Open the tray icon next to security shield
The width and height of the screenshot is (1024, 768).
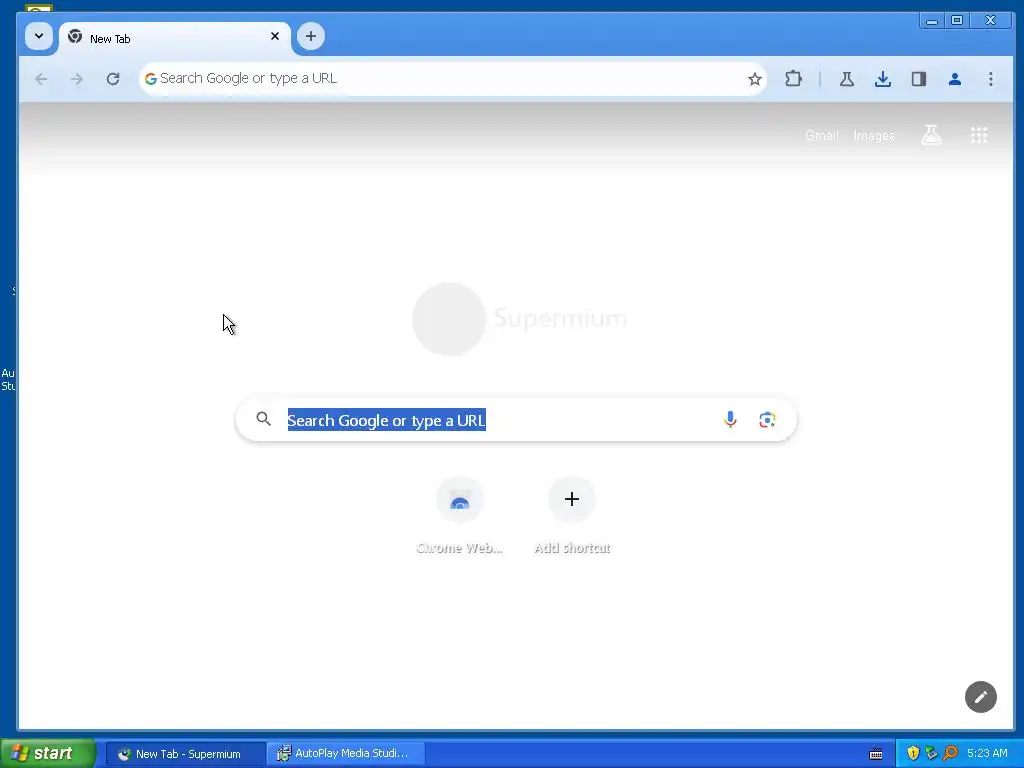(x=931, y=754)
